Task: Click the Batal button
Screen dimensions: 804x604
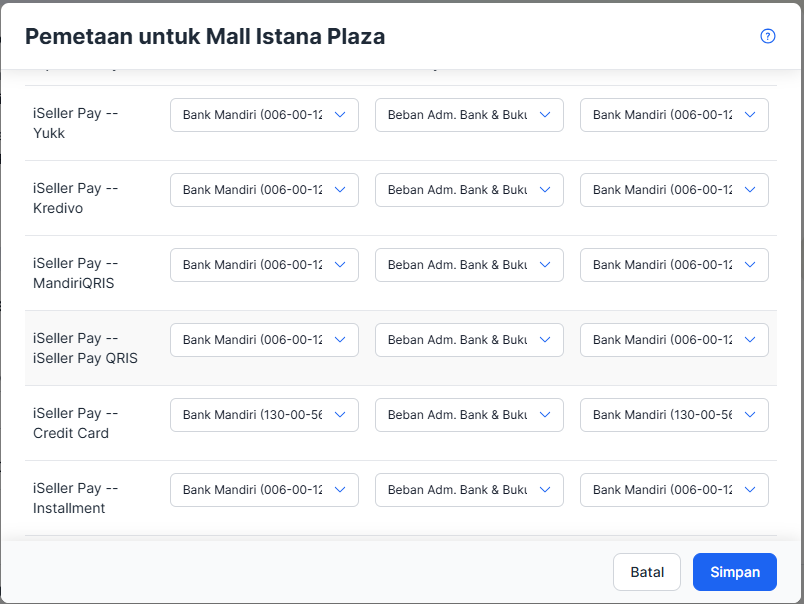Action: (647, 572)
